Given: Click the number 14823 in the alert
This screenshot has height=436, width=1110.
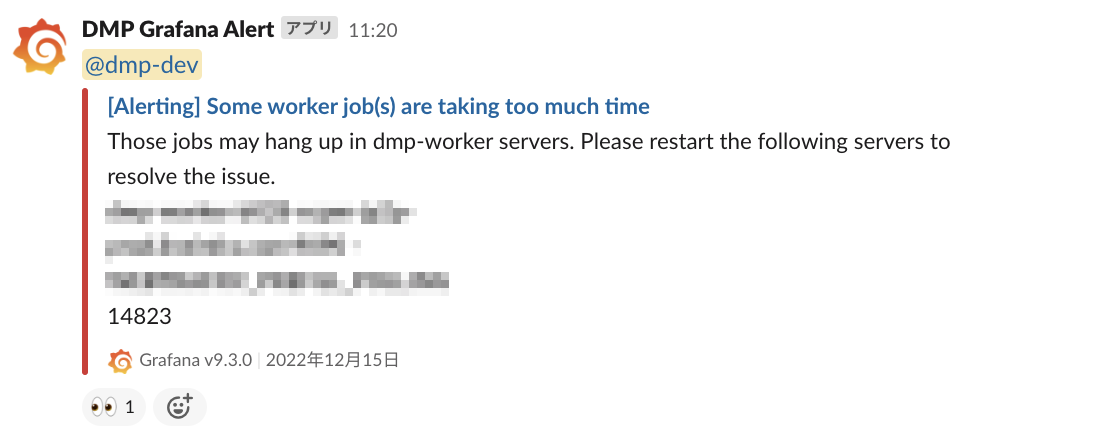Looking at the screenshot, I should tap(140, 316).
